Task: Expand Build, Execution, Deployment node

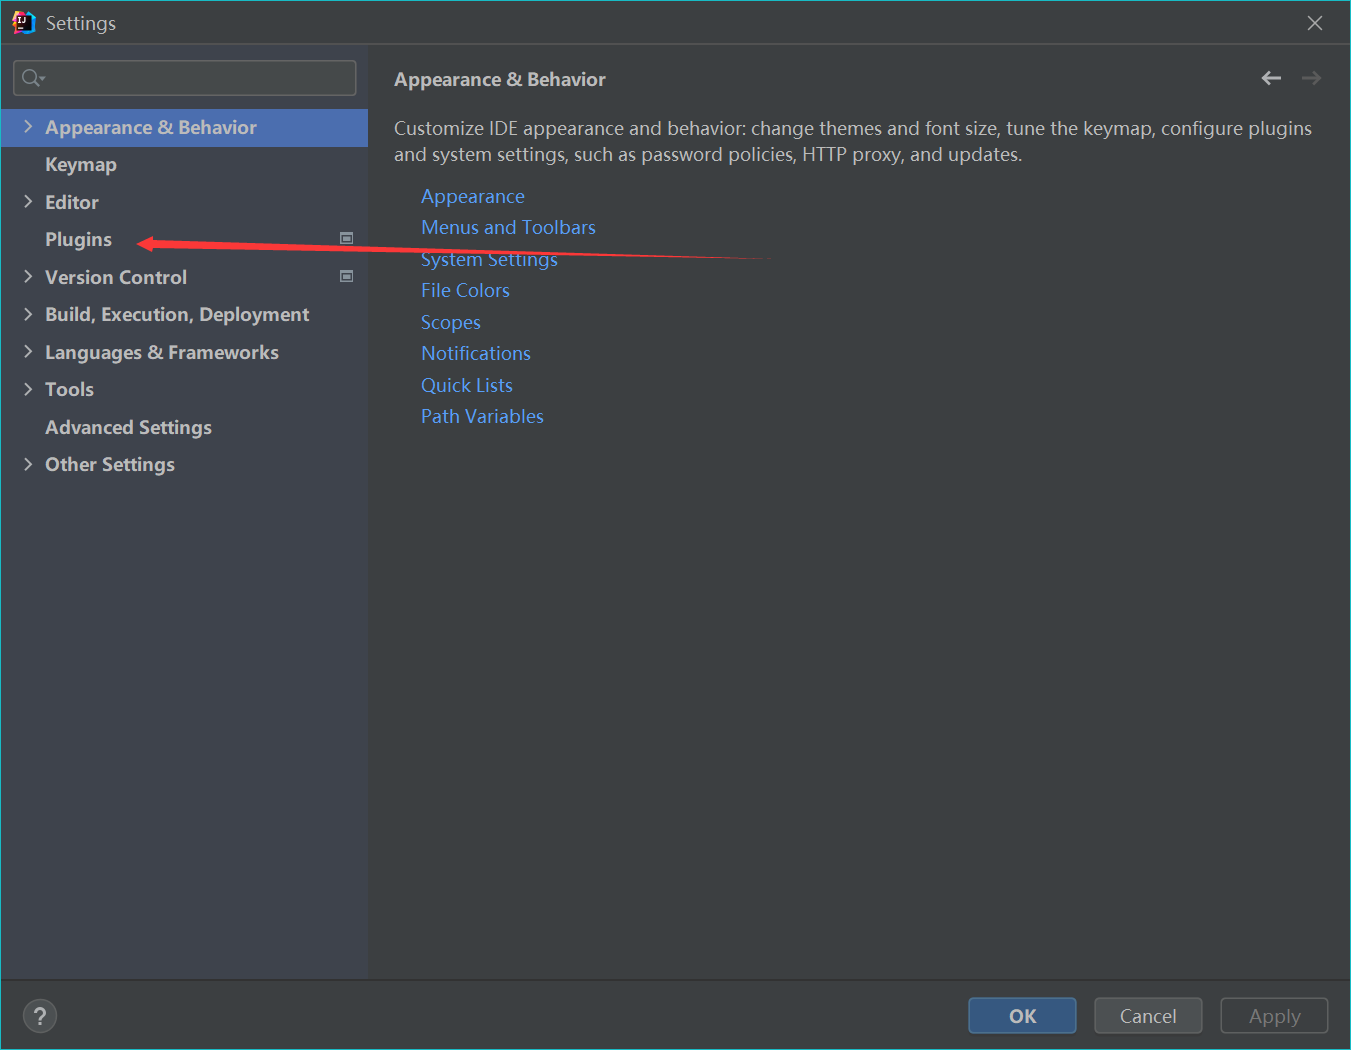Action: pyautogui.click(x=28, y=314)
